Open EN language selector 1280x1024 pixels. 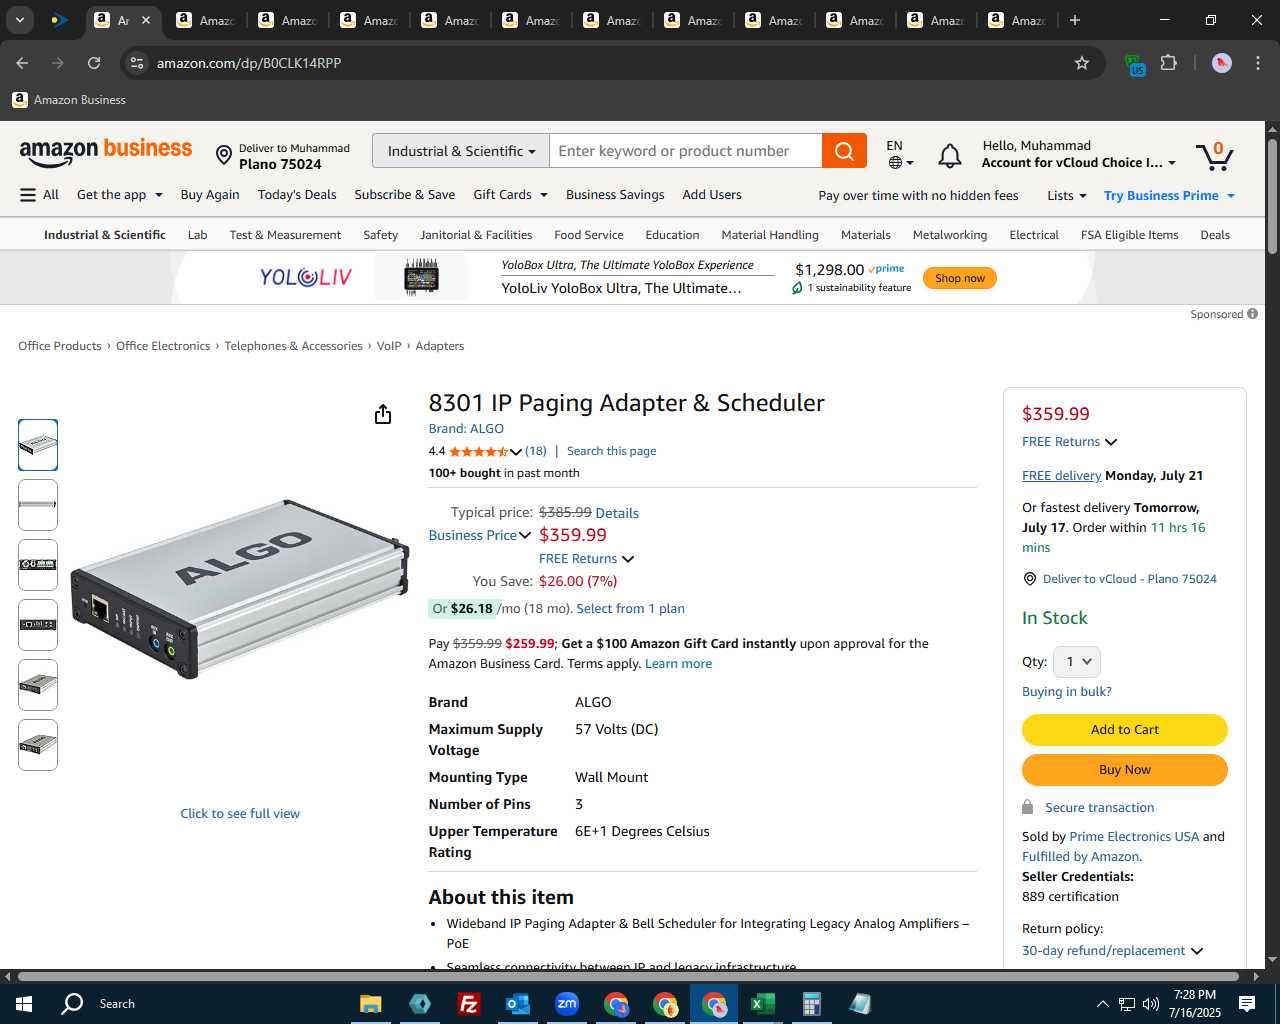899,154
